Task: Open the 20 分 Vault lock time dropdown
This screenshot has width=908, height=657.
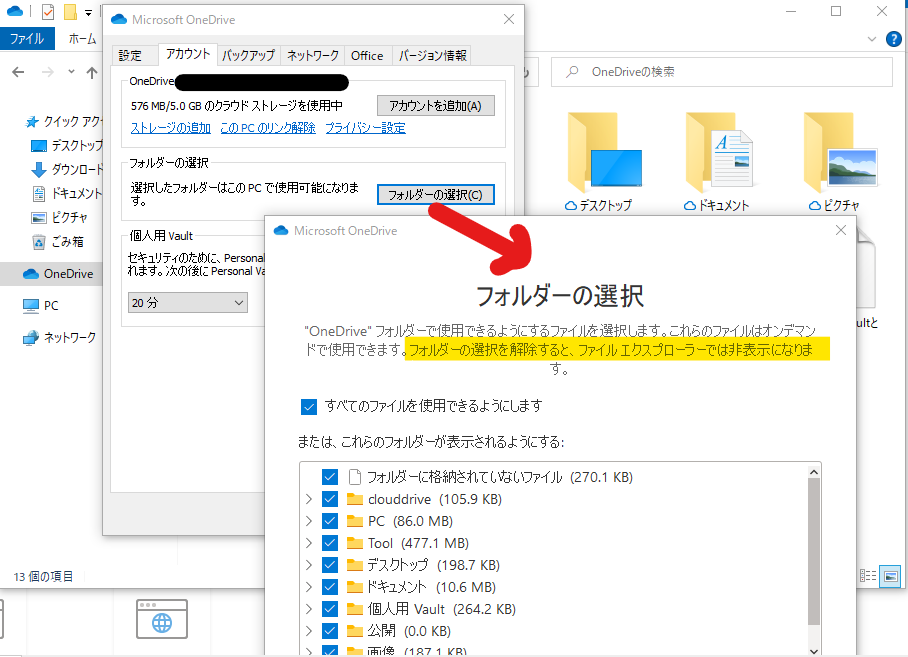Action: (188, 303)
